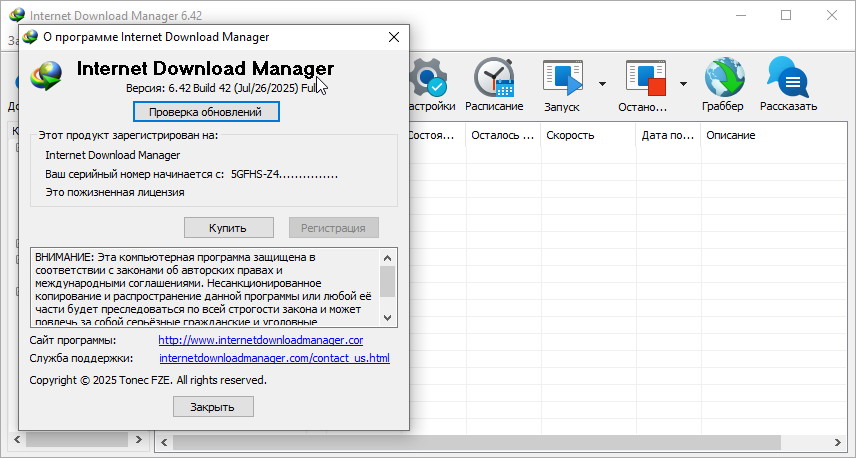The width and height of the screenshot is (856, 458).
Task: Click the Служба поддержки: label
Action: click(x=81, y=359)
